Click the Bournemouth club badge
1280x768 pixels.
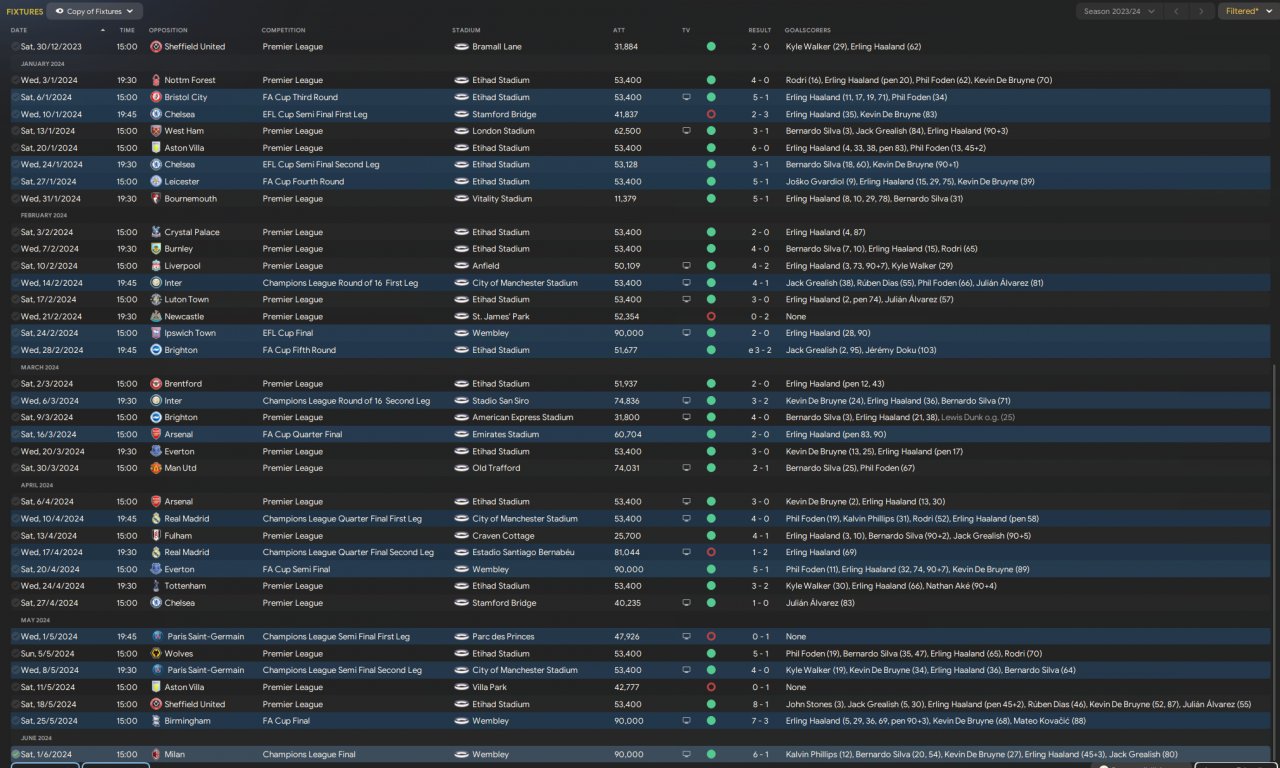coord(156,199)
